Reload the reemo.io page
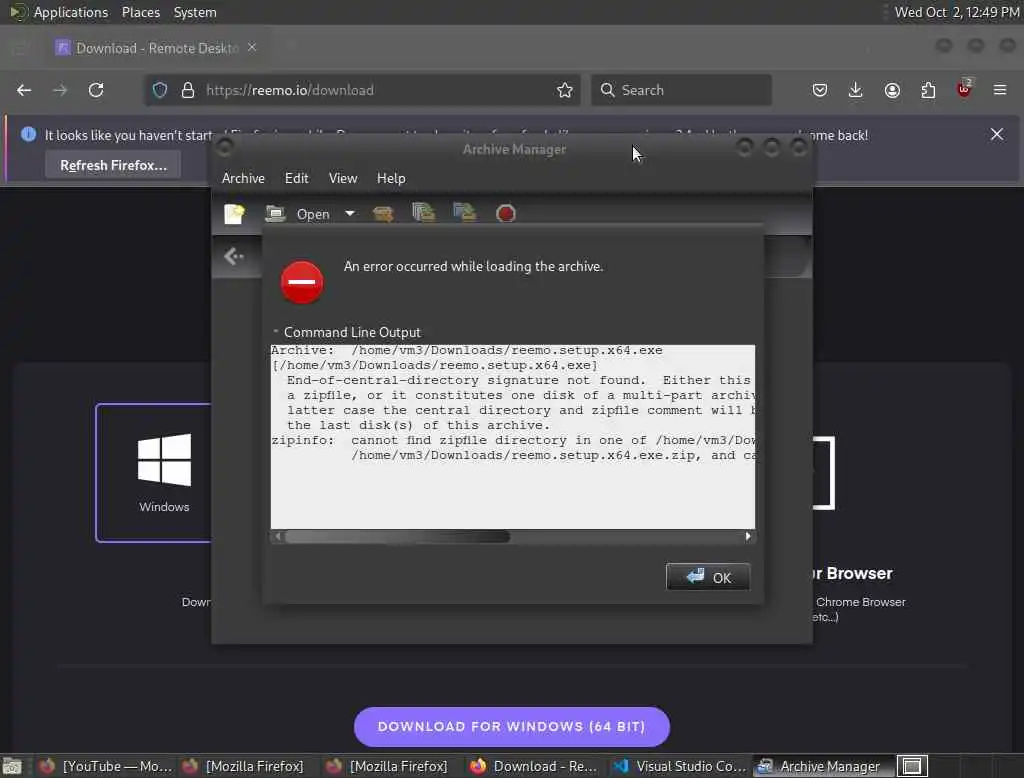The height and width of the screenshot is (778, 1024). click(96, 90)
